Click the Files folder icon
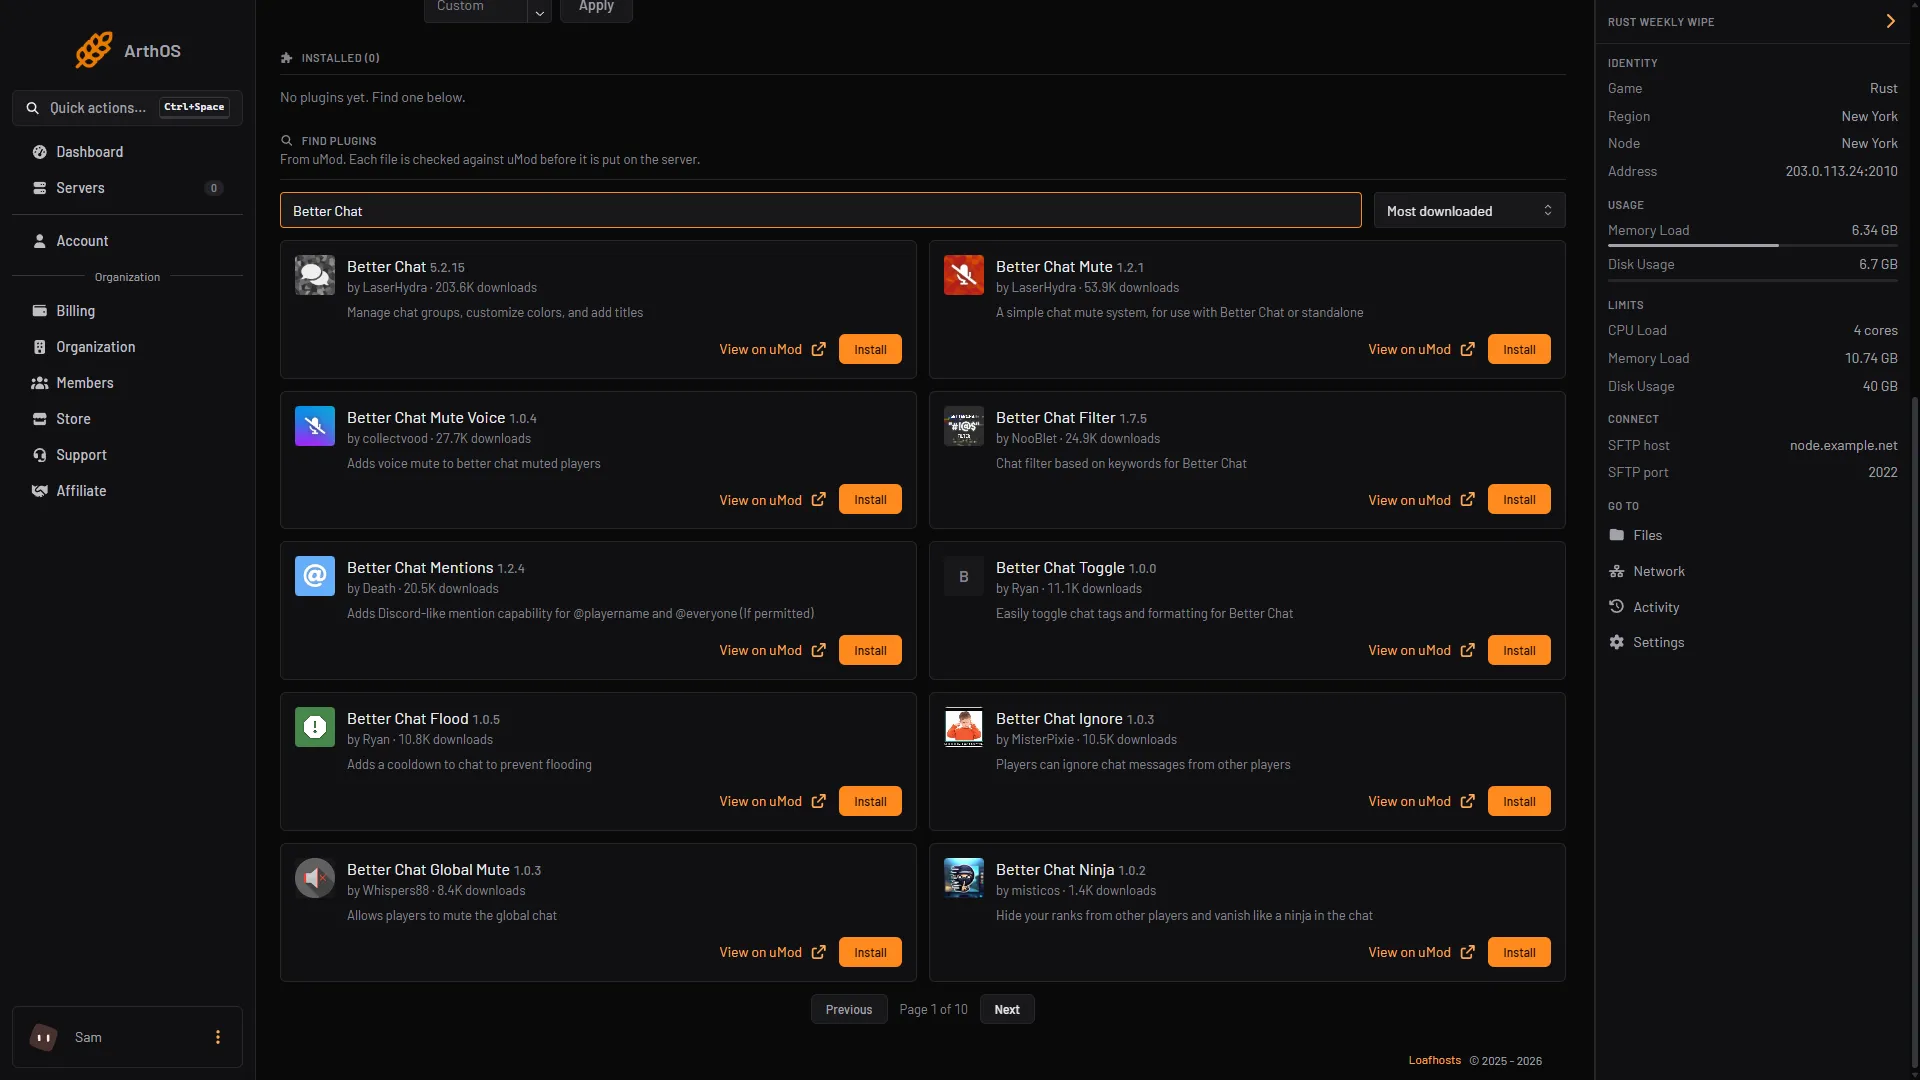Image resolution: width=1920 pixels, height=1080 pixels. [x=1617, y=535]
